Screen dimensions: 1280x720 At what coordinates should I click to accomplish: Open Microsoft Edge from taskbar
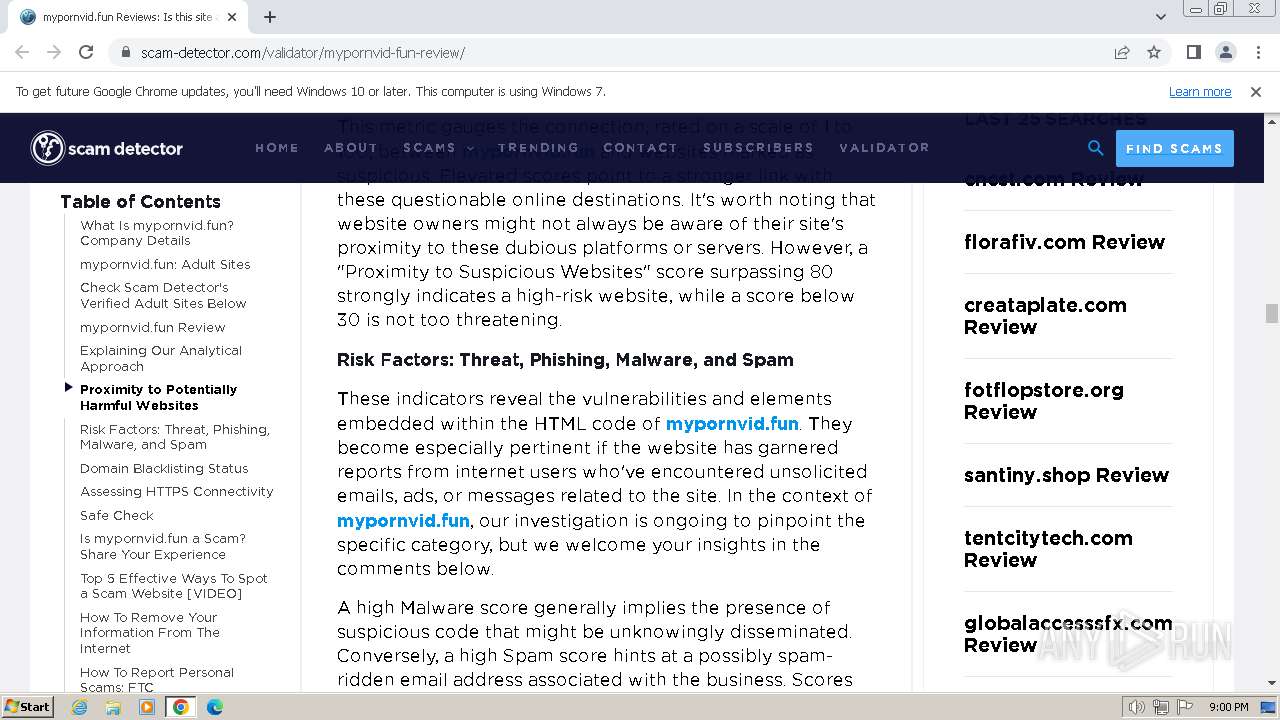[215, 707]
